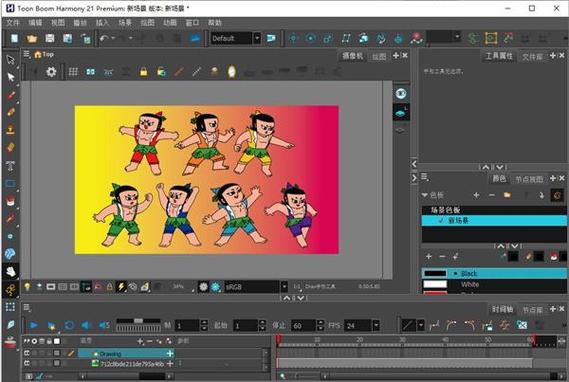
Task: Click the onion-skin mirror icon in camera toolbar
Action: click(x=90, y=72)
